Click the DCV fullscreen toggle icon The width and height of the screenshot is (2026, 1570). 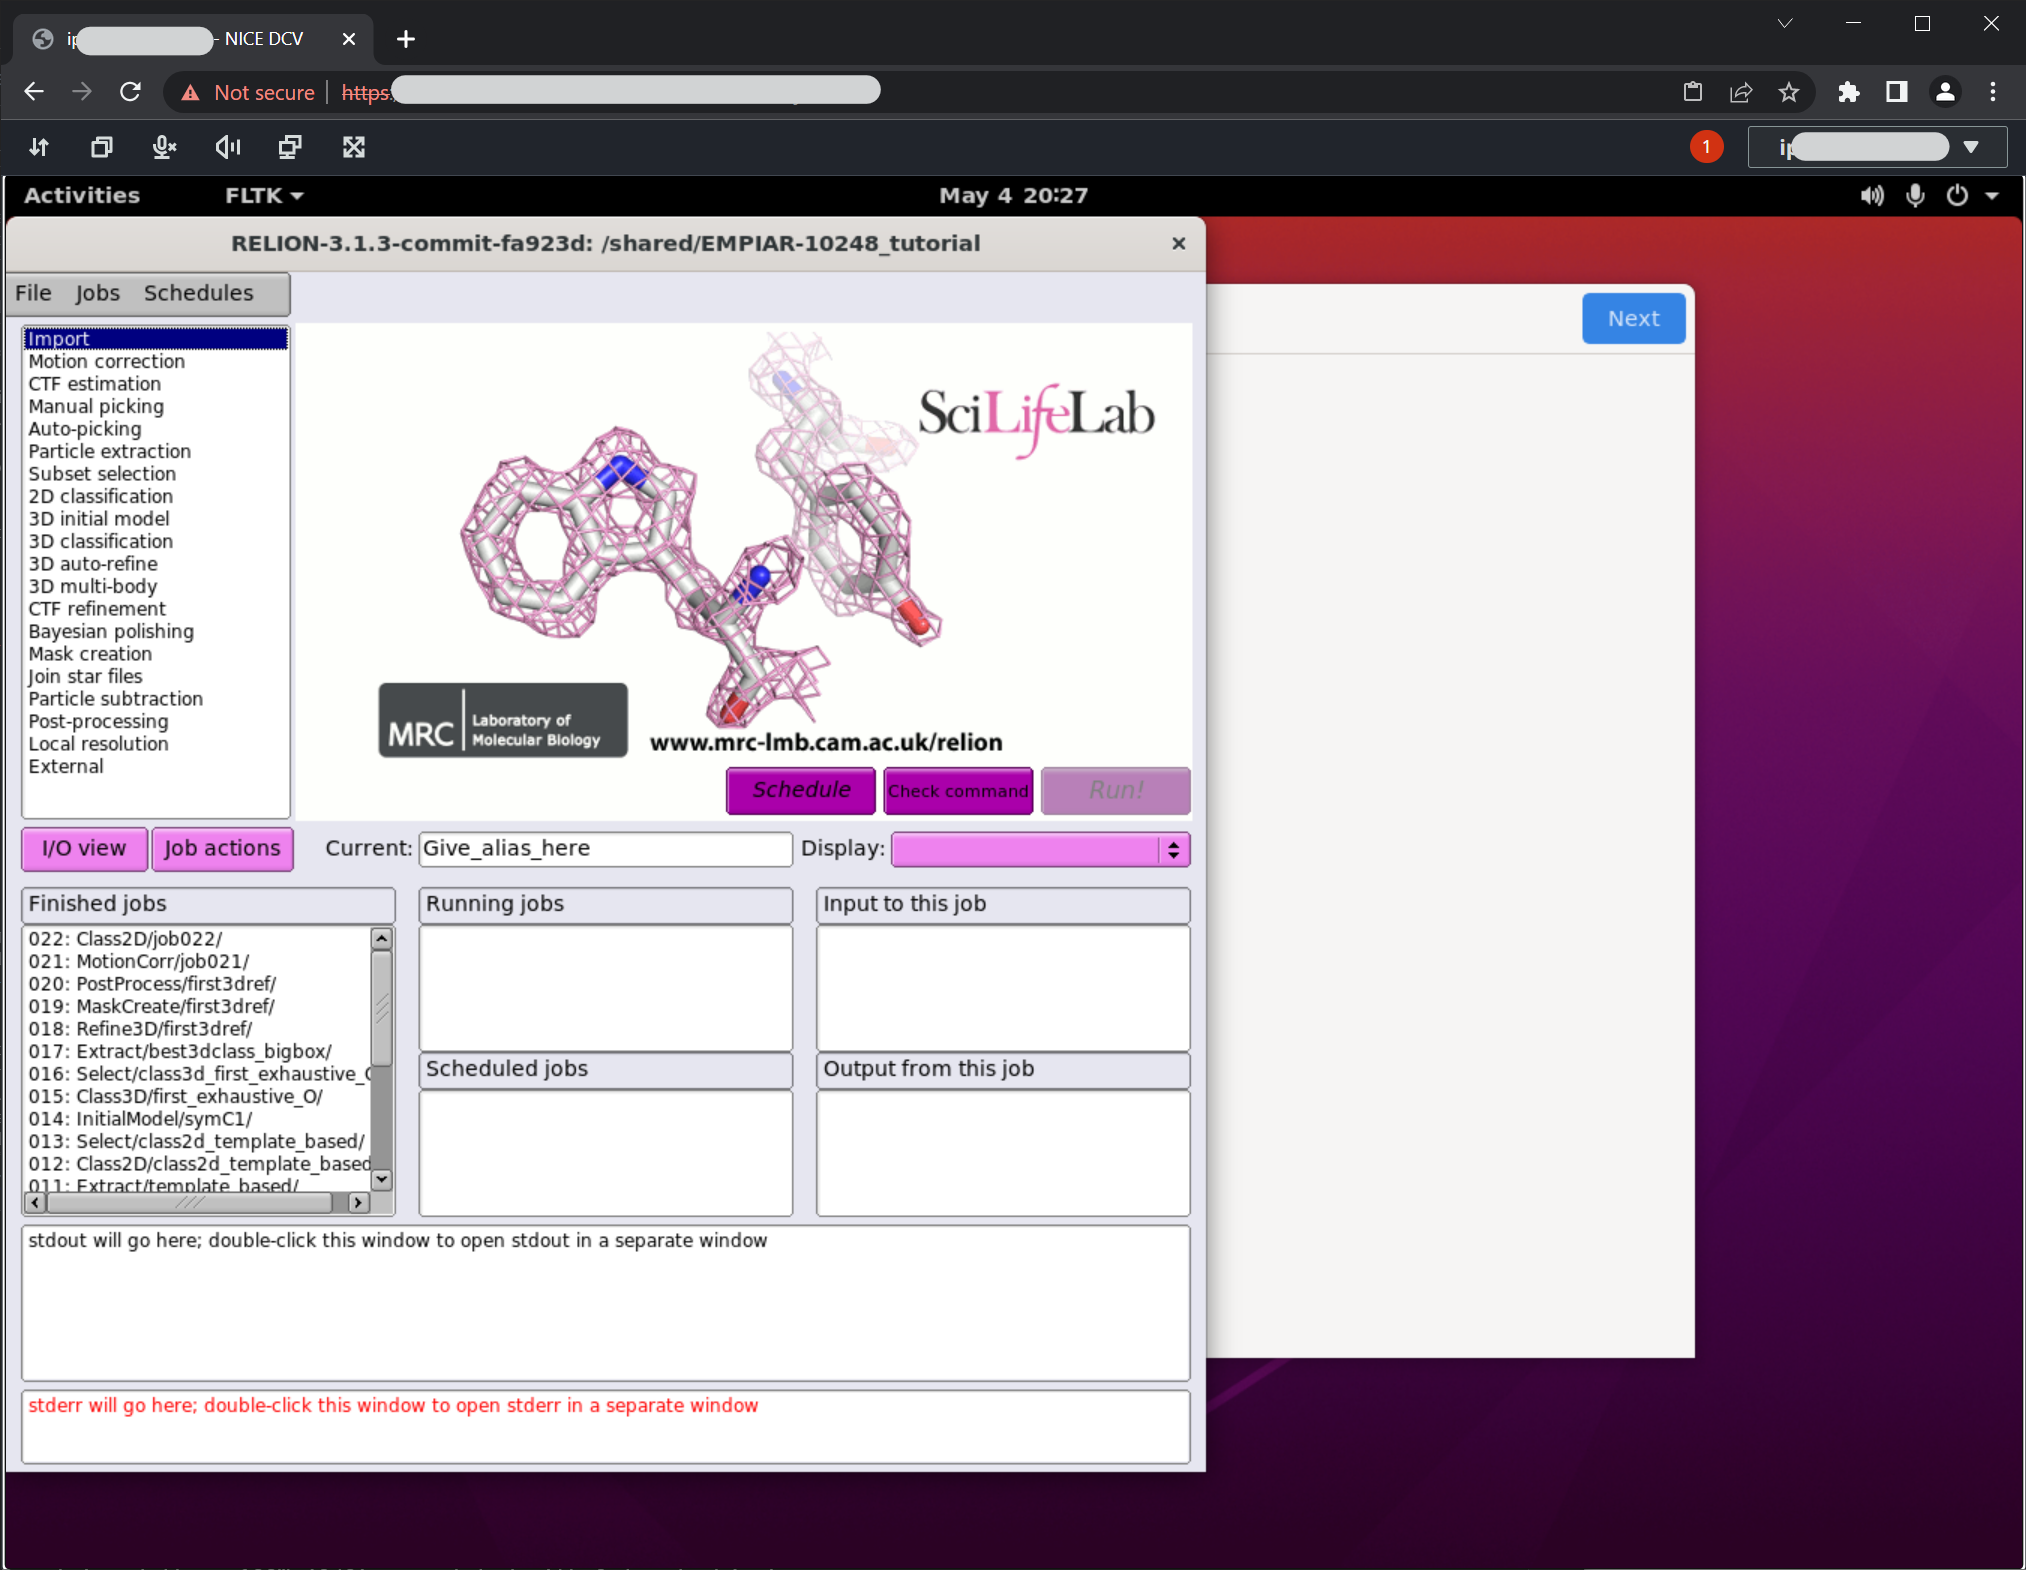tap(353, 147)
